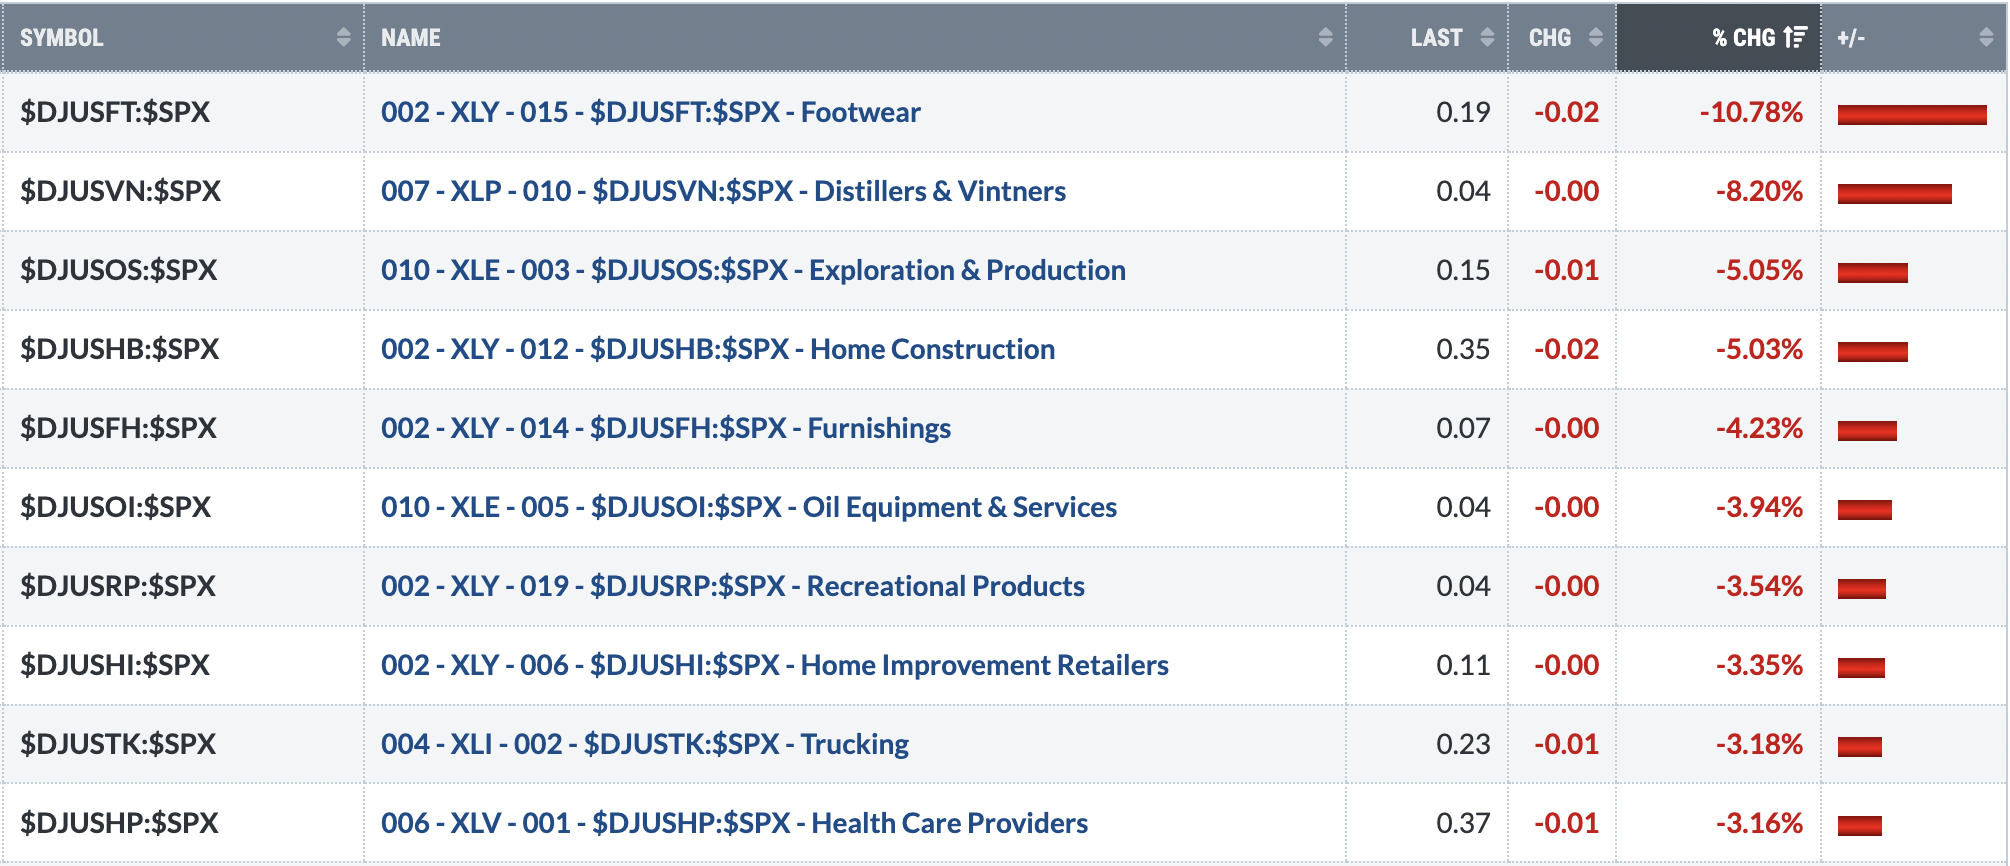Open Home Improvement Retailers link
The height and width of the screenshot is (866, 2010).
(775, 665)
